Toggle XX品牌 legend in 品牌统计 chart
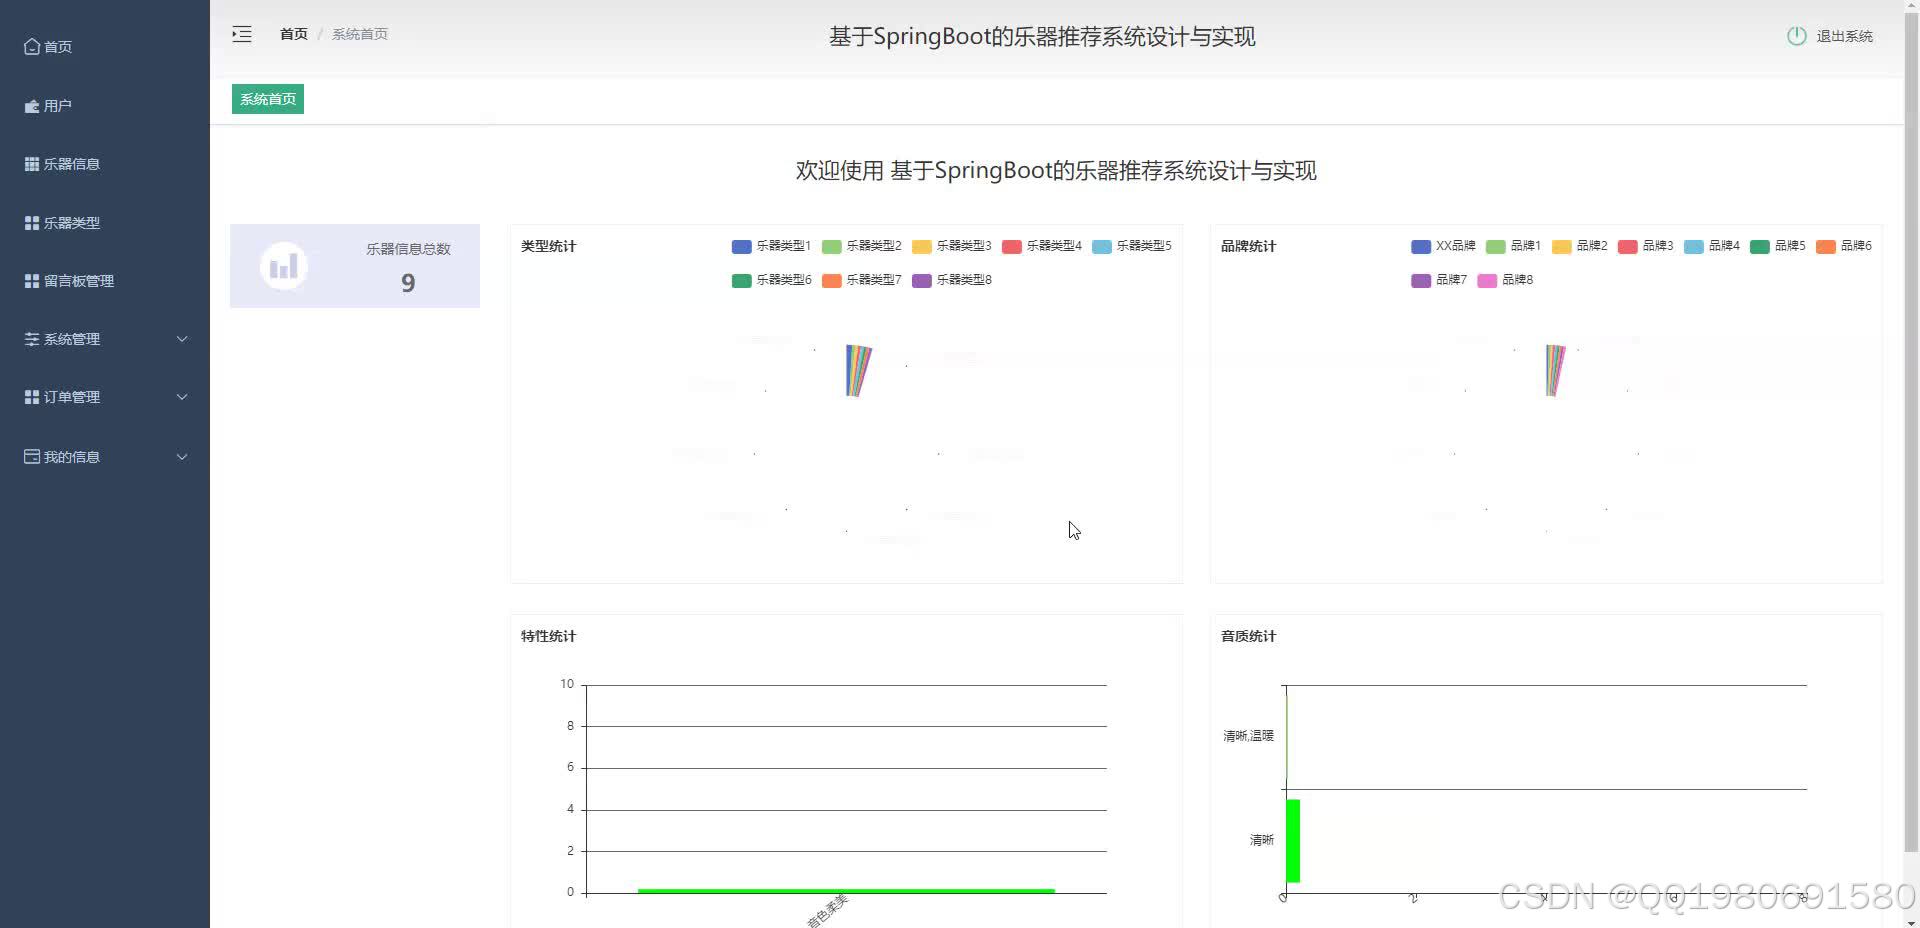This screenshot has width=1920, height=928. [x=1443, y=246]
